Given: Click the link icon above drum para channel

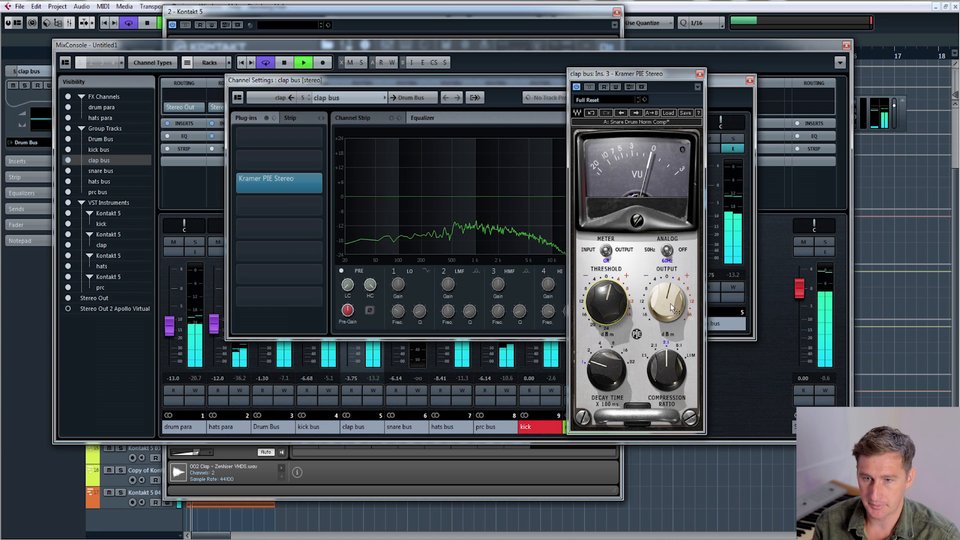Looking at the screenshot, I should (168, 415).
